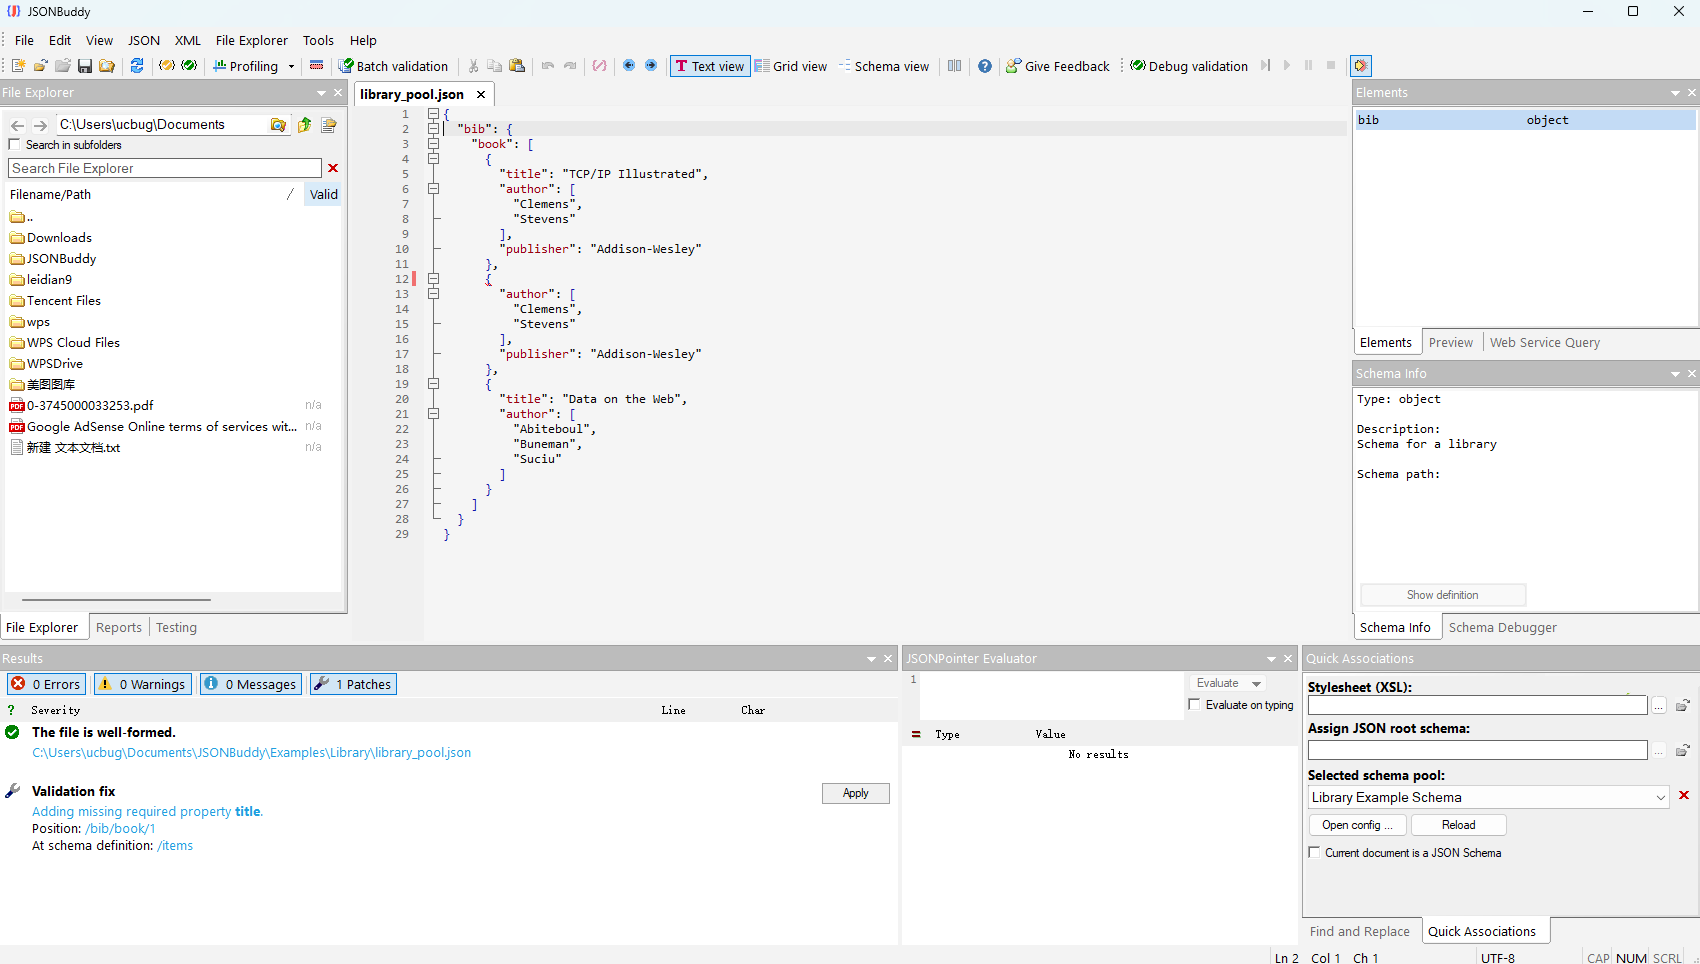This screenshot has width=1700, height=964.
Task: Toggle the breakpoint debug icon at toolbar end
Action: [1361, 66]
